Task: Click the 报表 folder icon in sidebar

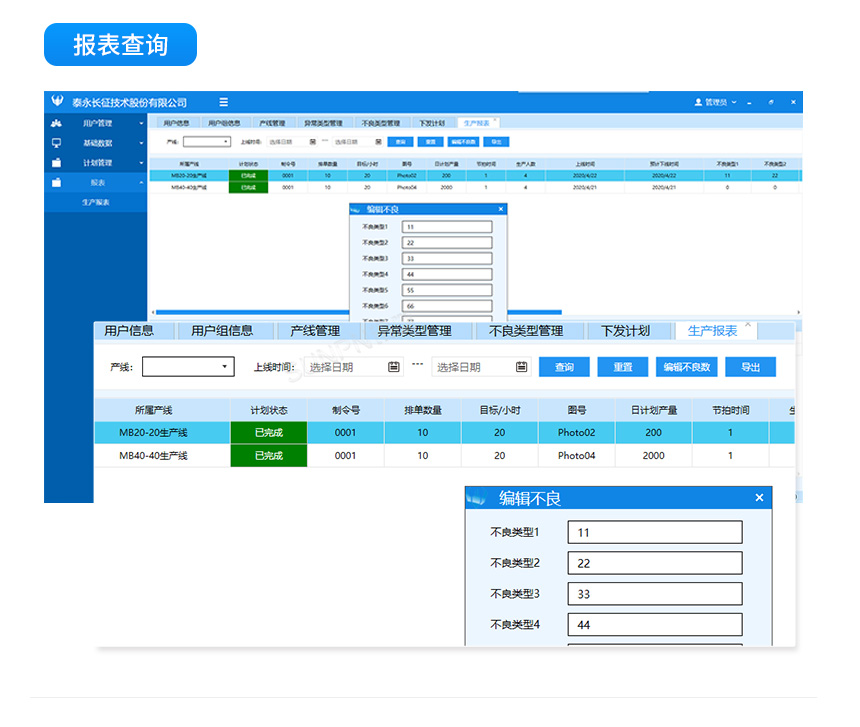Action: click(57, 182)
